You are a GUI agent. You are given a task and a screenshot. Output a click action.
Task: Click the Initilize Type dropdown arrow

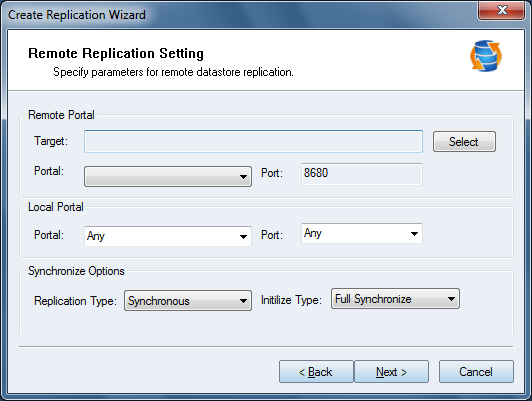point(451,299)
